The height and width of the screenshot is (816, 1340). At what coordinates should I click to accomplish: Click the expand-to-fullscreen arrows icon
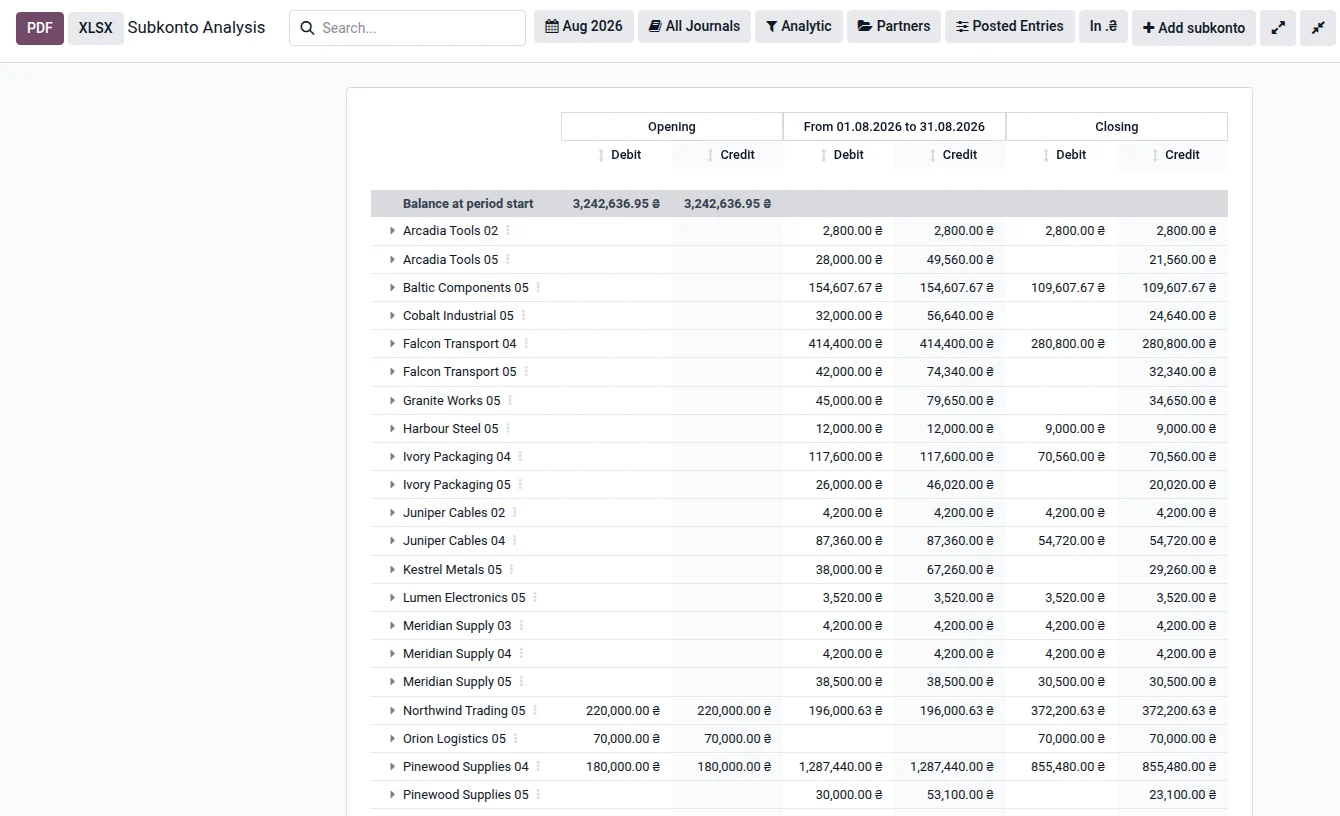[1278, 28]
